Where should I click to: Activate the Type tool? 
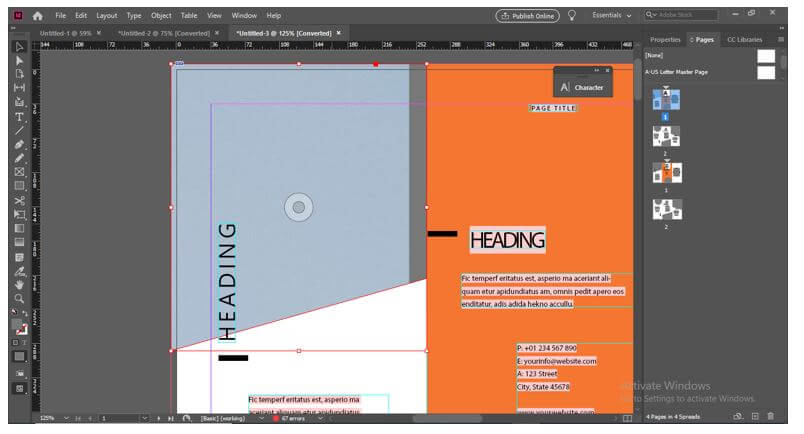(x=19, y=117)
